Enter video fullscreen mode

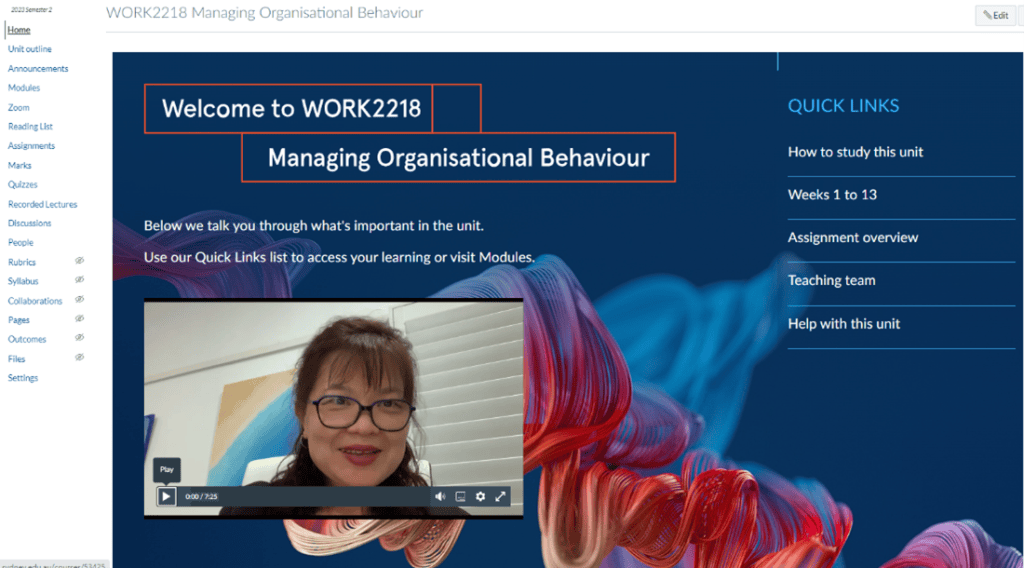coord(500,496)
